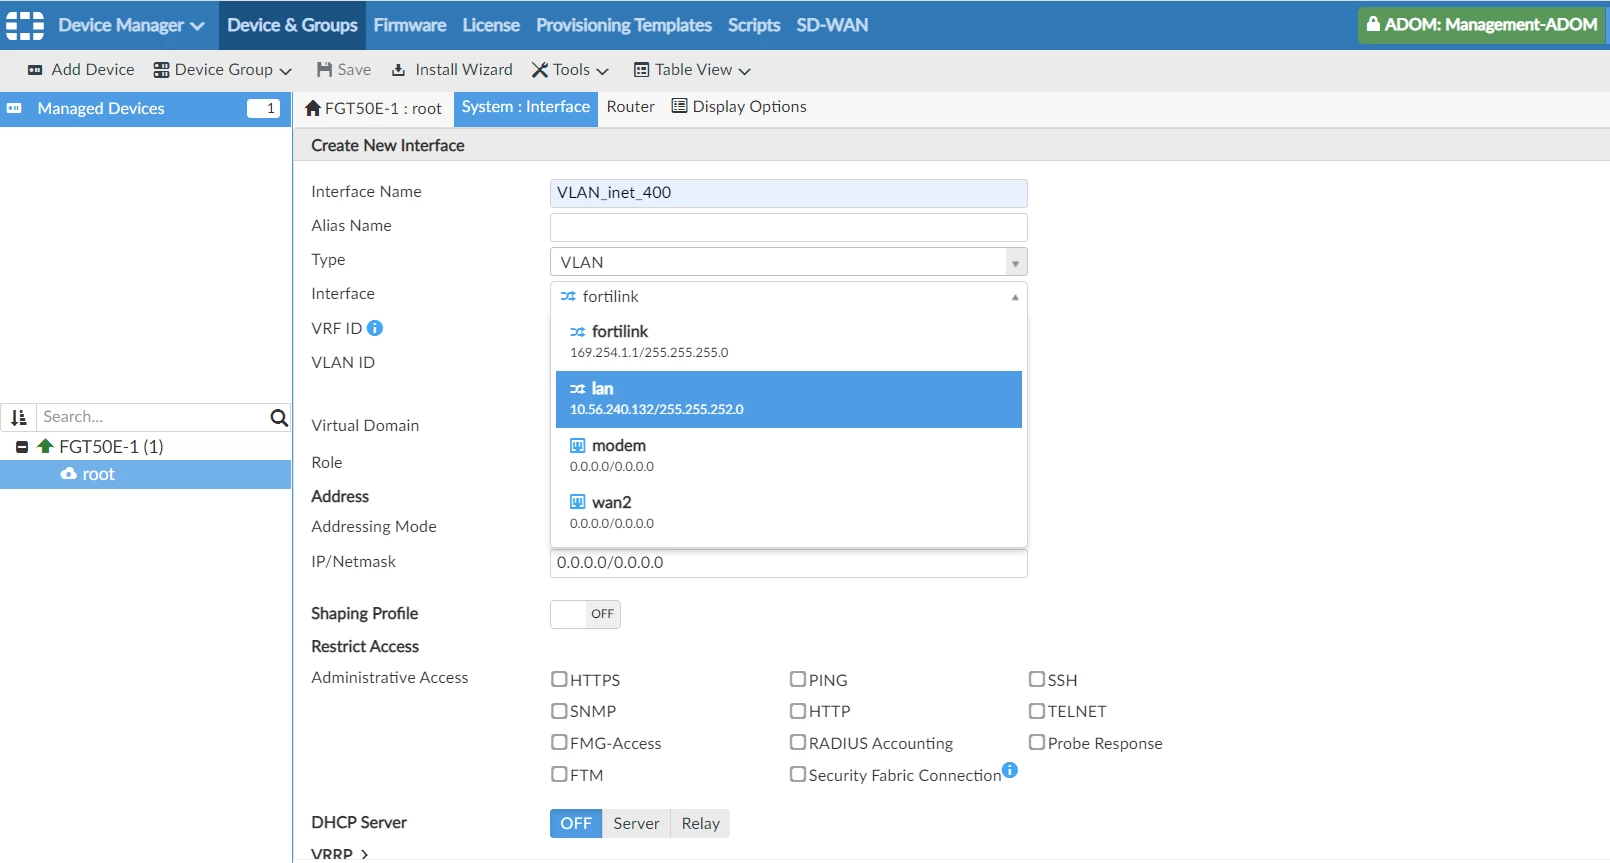The height and width of the screenshot is (863, 1610).
Task: Click the device Search input box
Action: pos(153,417)
